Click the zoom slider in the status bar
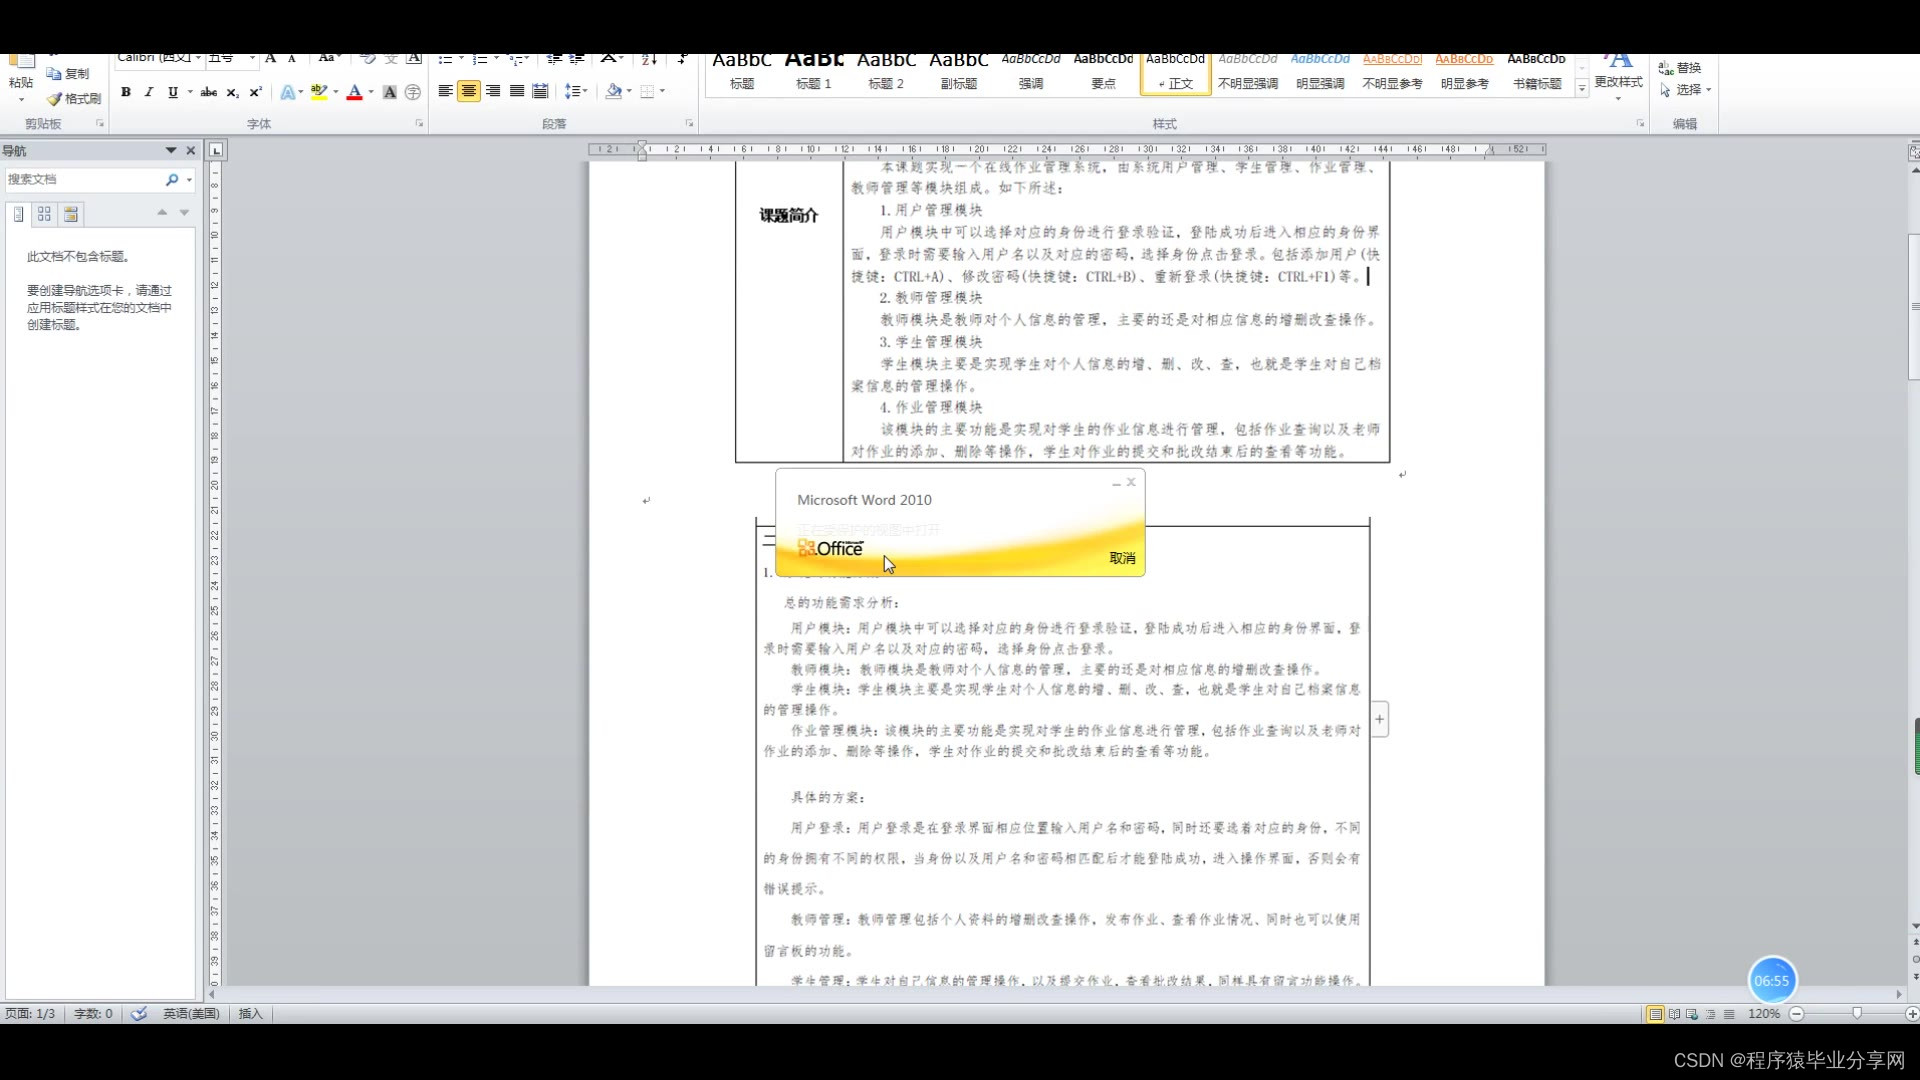 coord(1856,1013)
